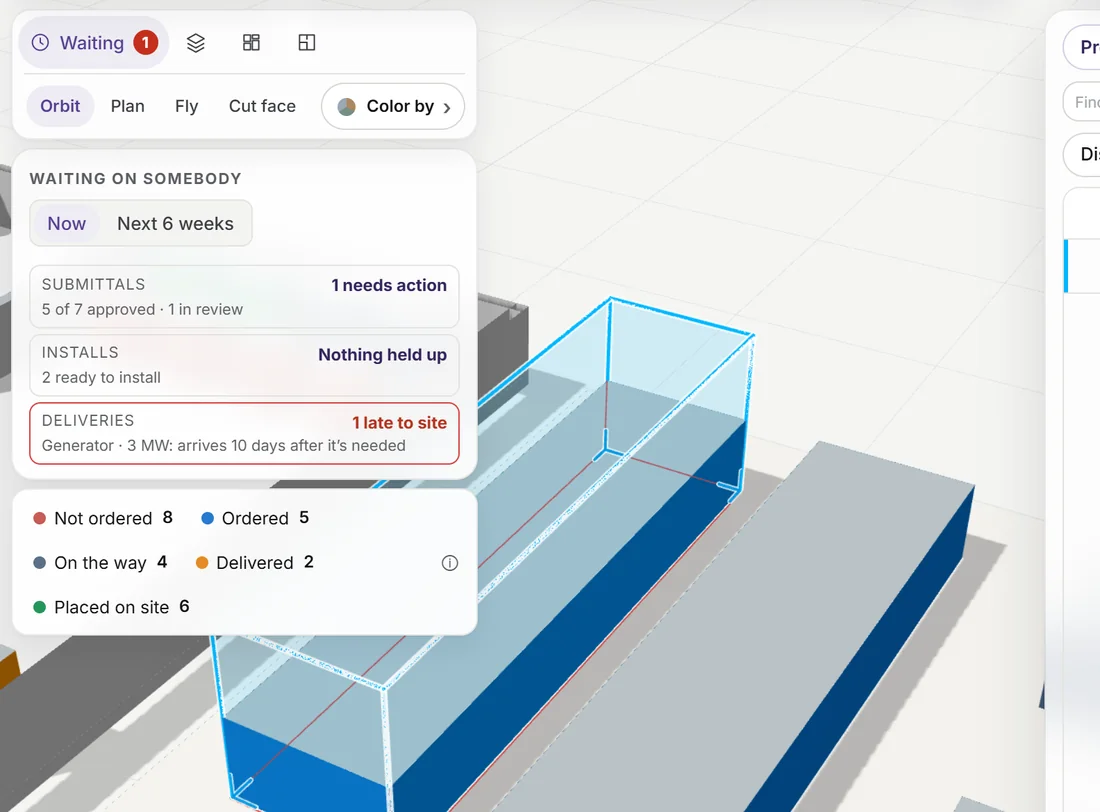Click the red Waiting count badge
1100x812 pixels.
point(146,43)
